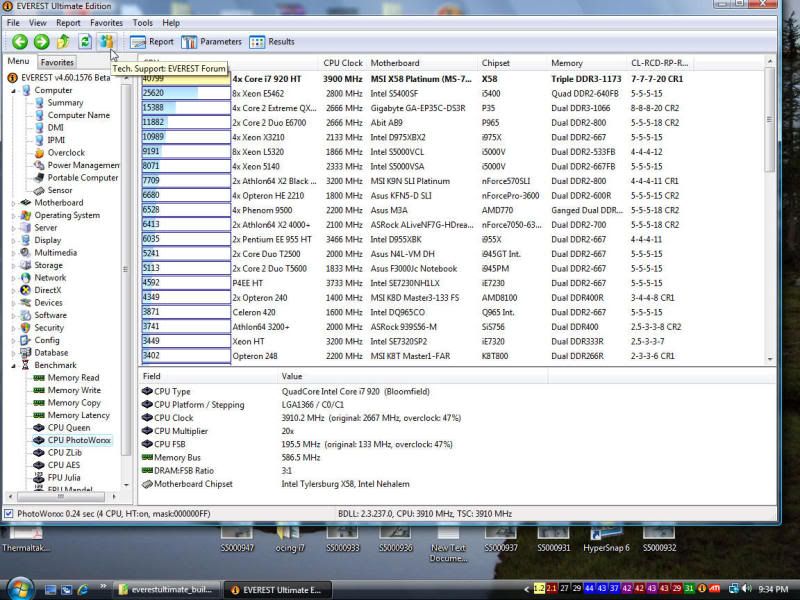This screenshot has width=800, height=600.
Task: Open the DMI tree item
Action: (x=56, y=128)
